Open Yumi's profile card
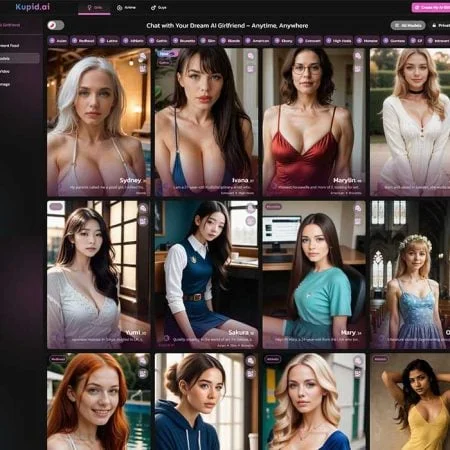450x450 pixels. (x=99, y=275)
